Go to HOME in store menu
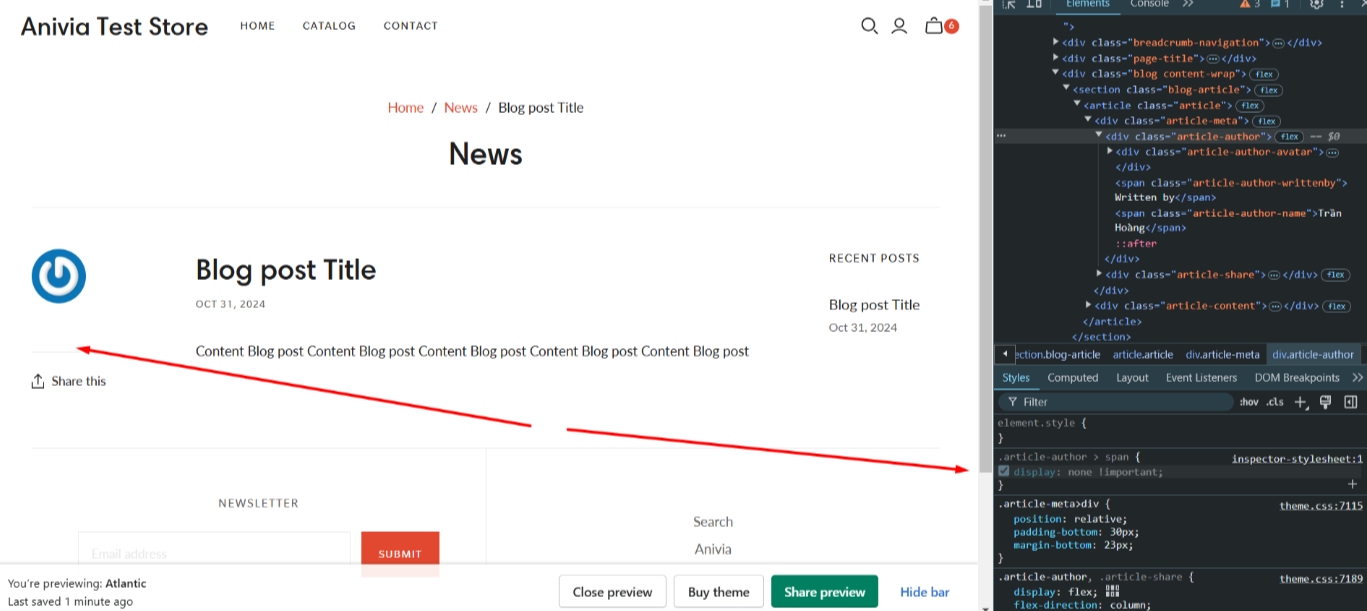Image resolution: width=1367 pixels, height=611 pixels. point(257,26)
